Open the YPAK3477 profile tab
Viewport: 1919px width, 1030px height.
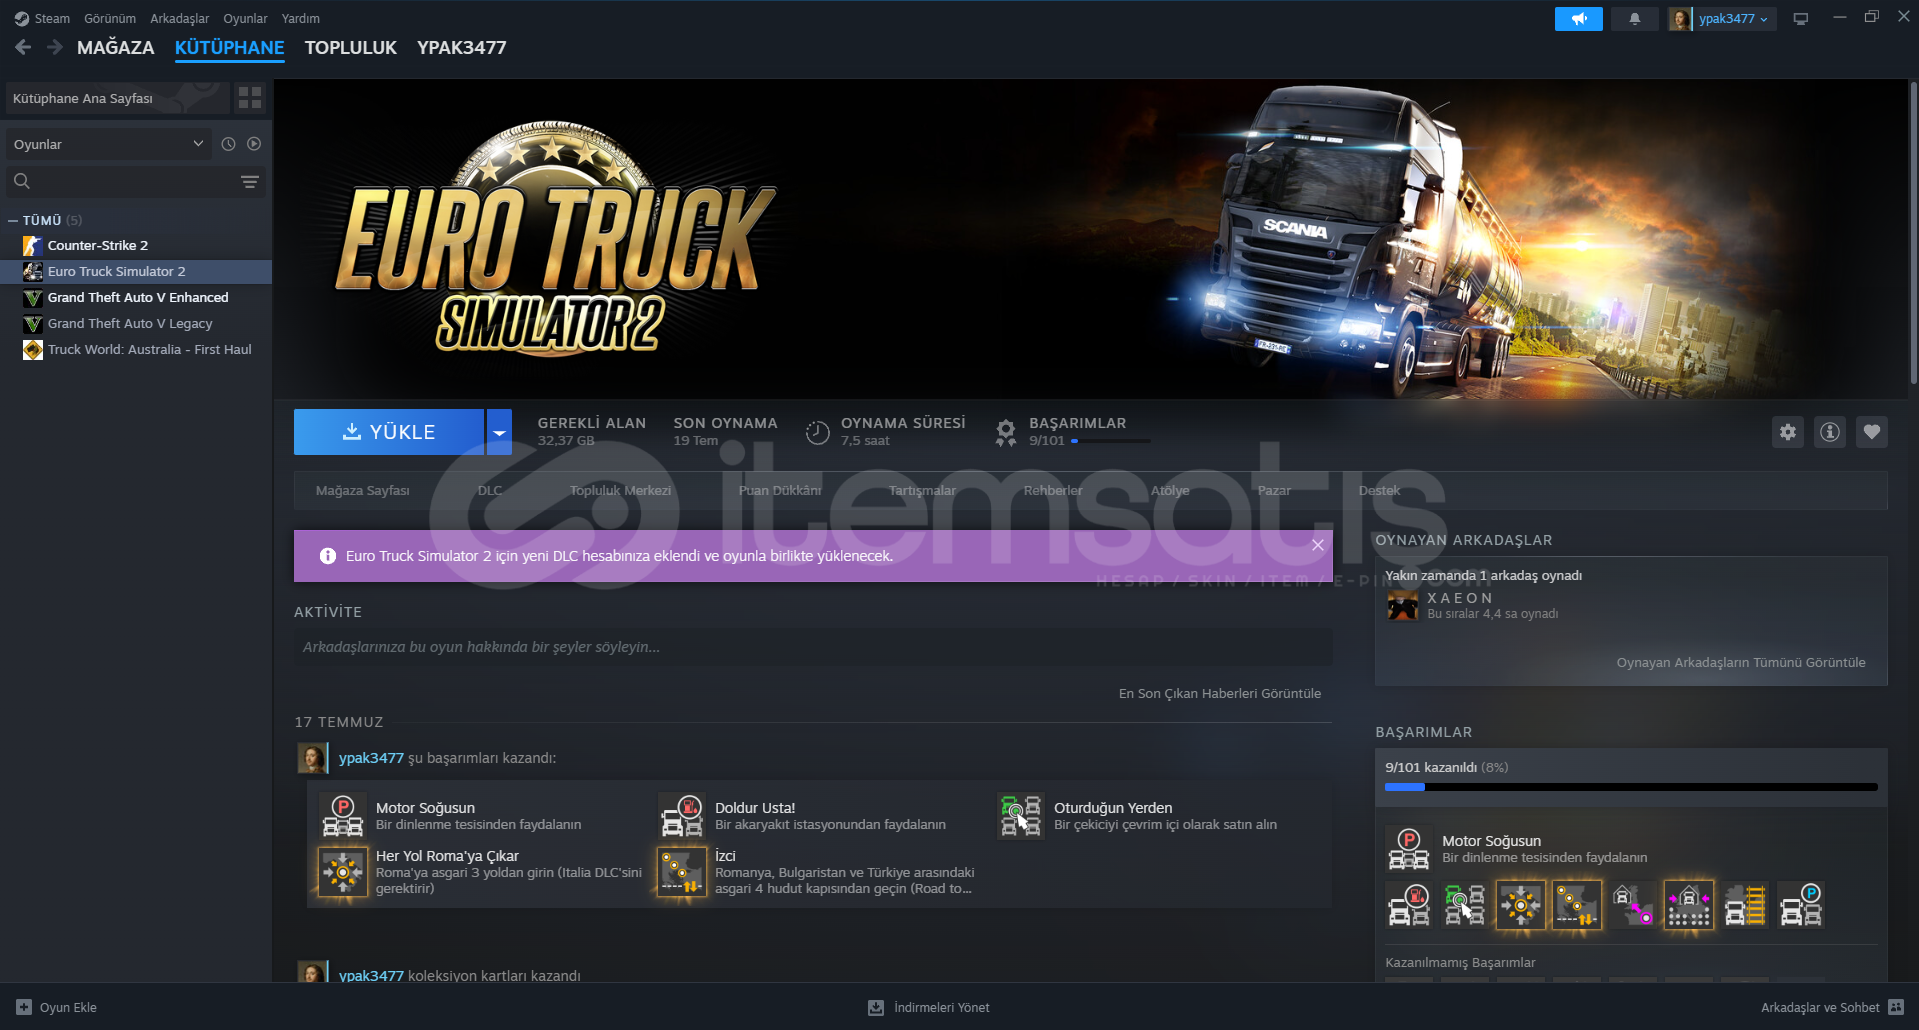point(462,47)
